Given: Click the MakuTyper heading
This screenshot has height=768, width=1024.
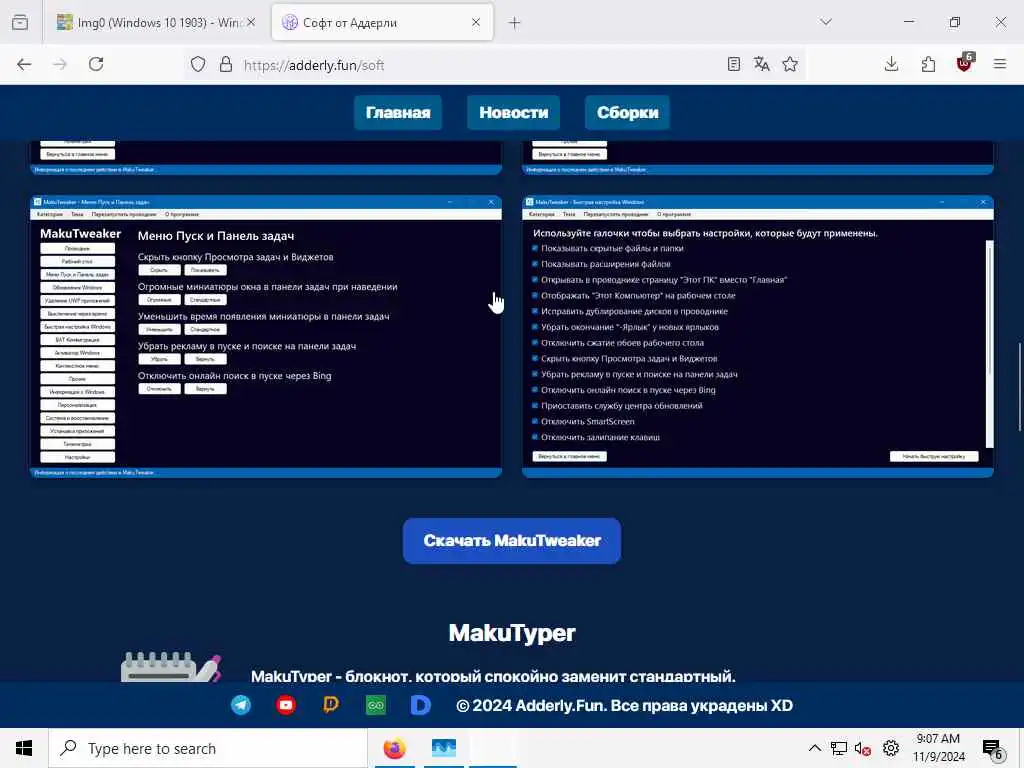Looking at the screenshot, I should coord(512,633).
